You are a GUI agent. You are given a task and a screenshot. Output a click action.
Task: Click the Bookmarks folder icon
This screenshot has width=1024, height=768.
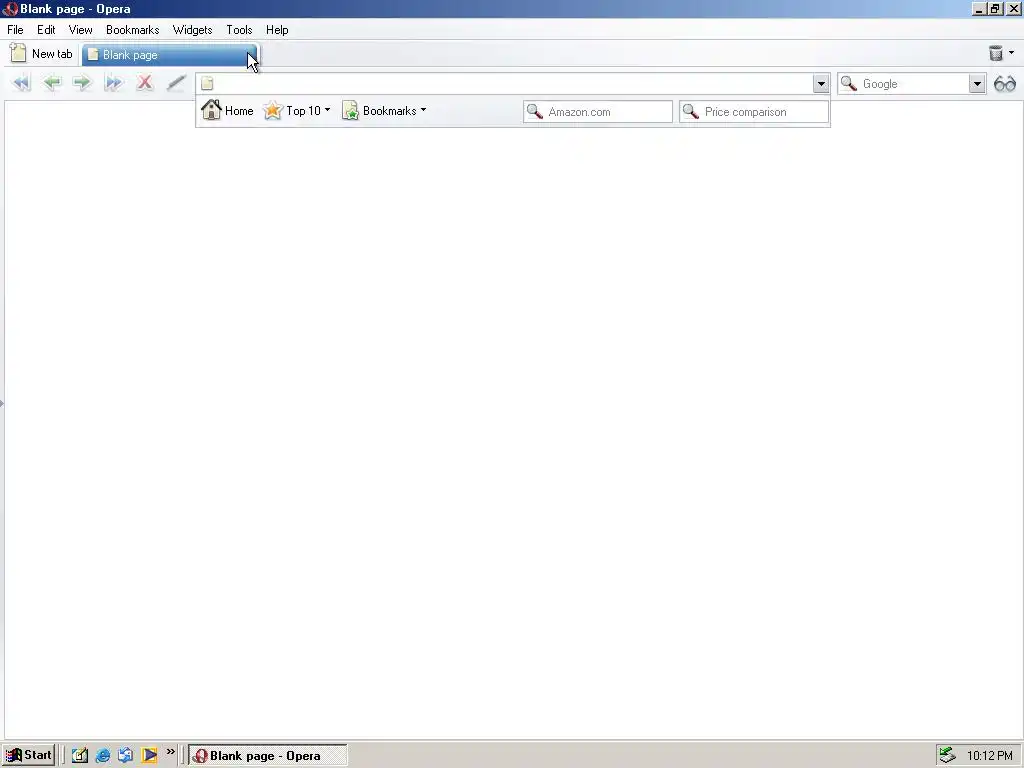point(351,111)
